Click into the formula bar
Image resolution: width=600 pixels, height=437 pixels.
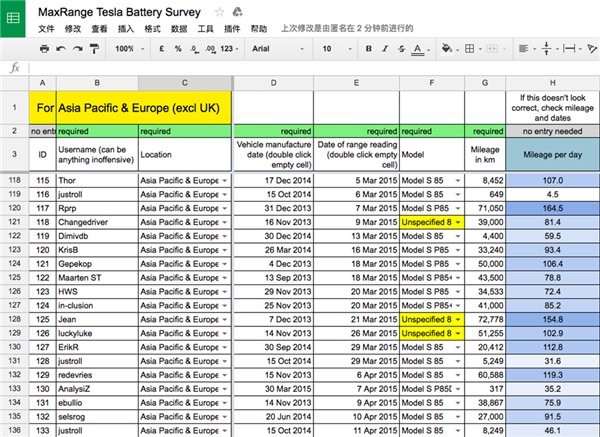coord(314,68)
